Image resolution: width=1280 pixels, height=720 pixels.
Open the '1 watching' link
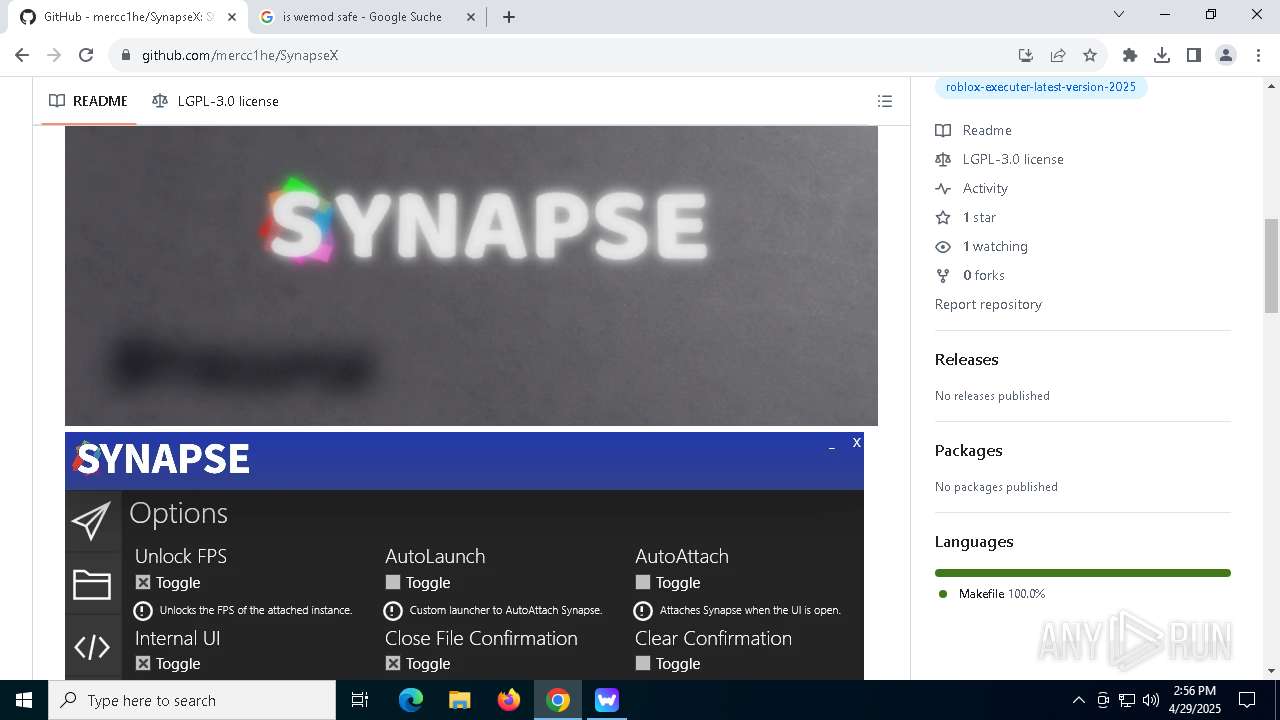pos(981,246)
